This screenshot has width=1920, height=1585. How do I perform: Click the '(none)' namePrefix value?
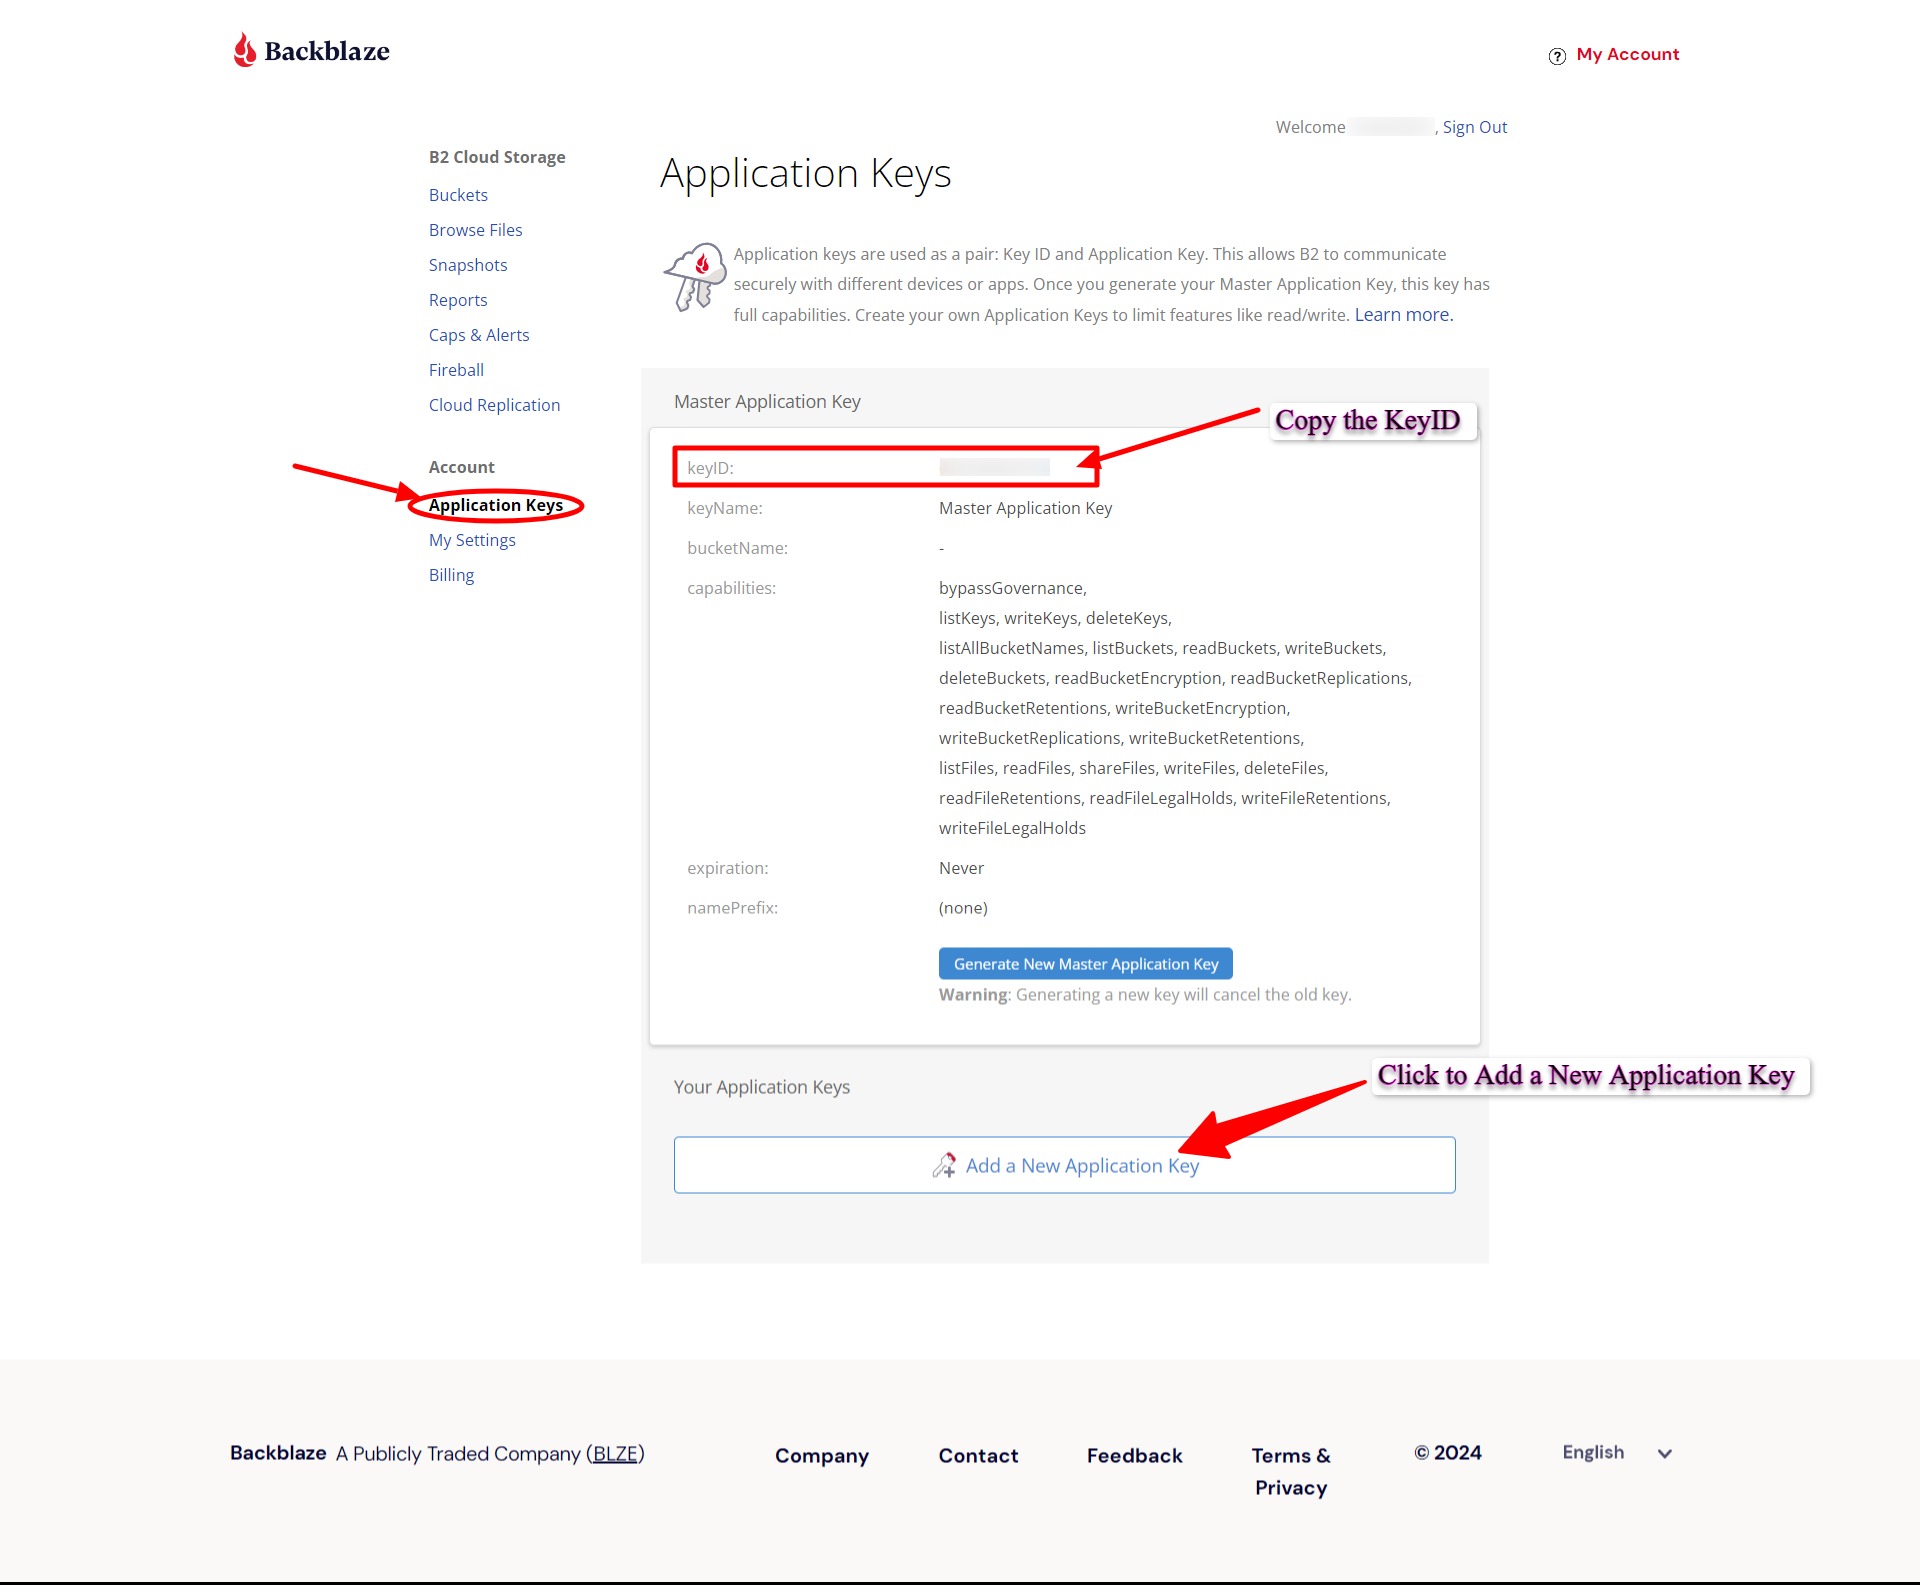pyautogui.click(x=963, y=908)
